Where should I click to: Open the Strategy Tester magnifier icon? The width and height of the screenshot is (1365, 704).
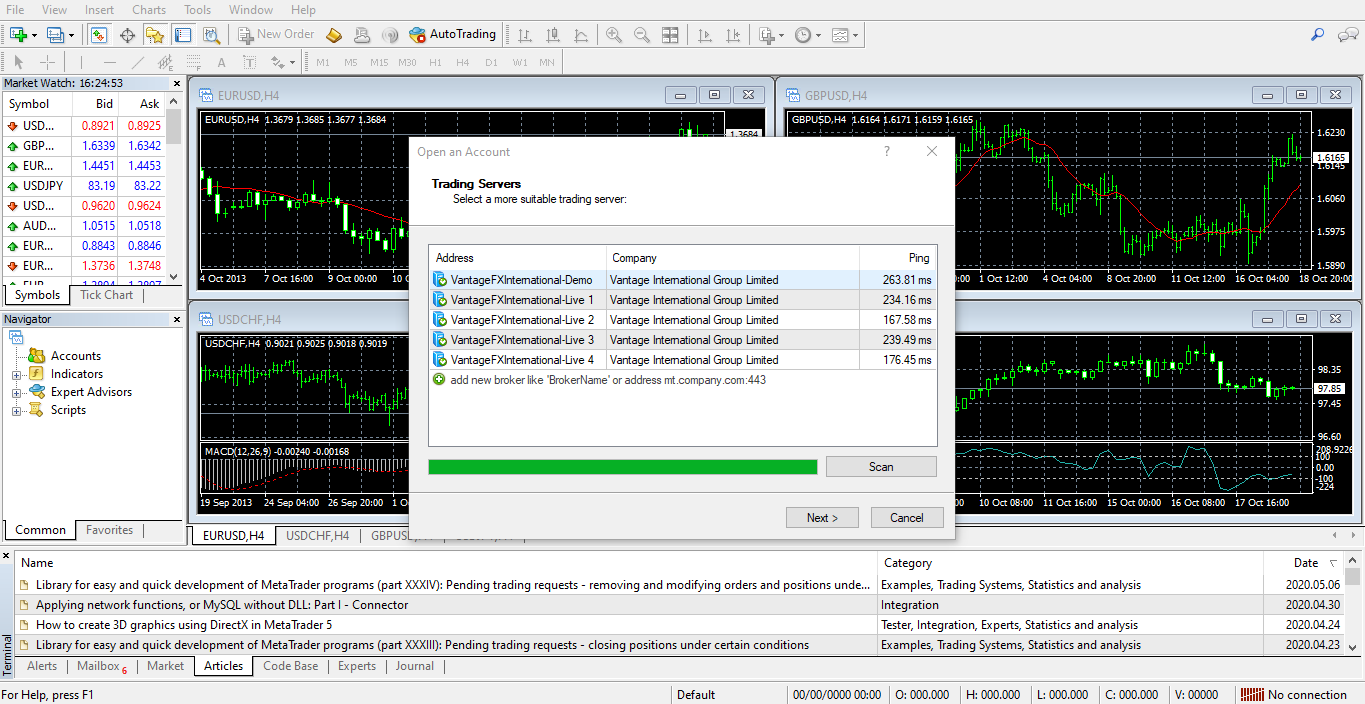click(x=211, y=35)
